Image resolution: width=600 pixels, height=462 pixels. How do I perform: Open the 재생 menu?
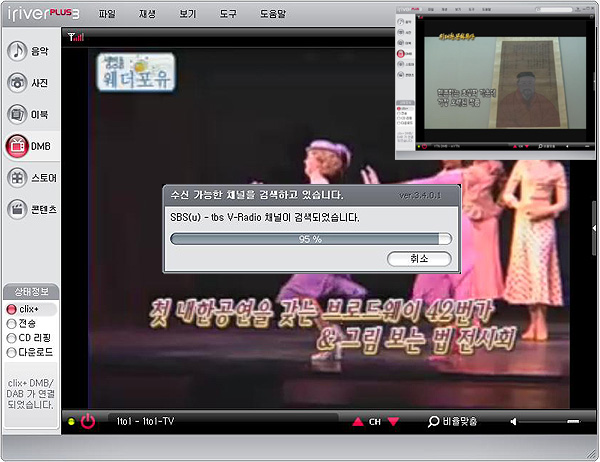tap(147, 14)
